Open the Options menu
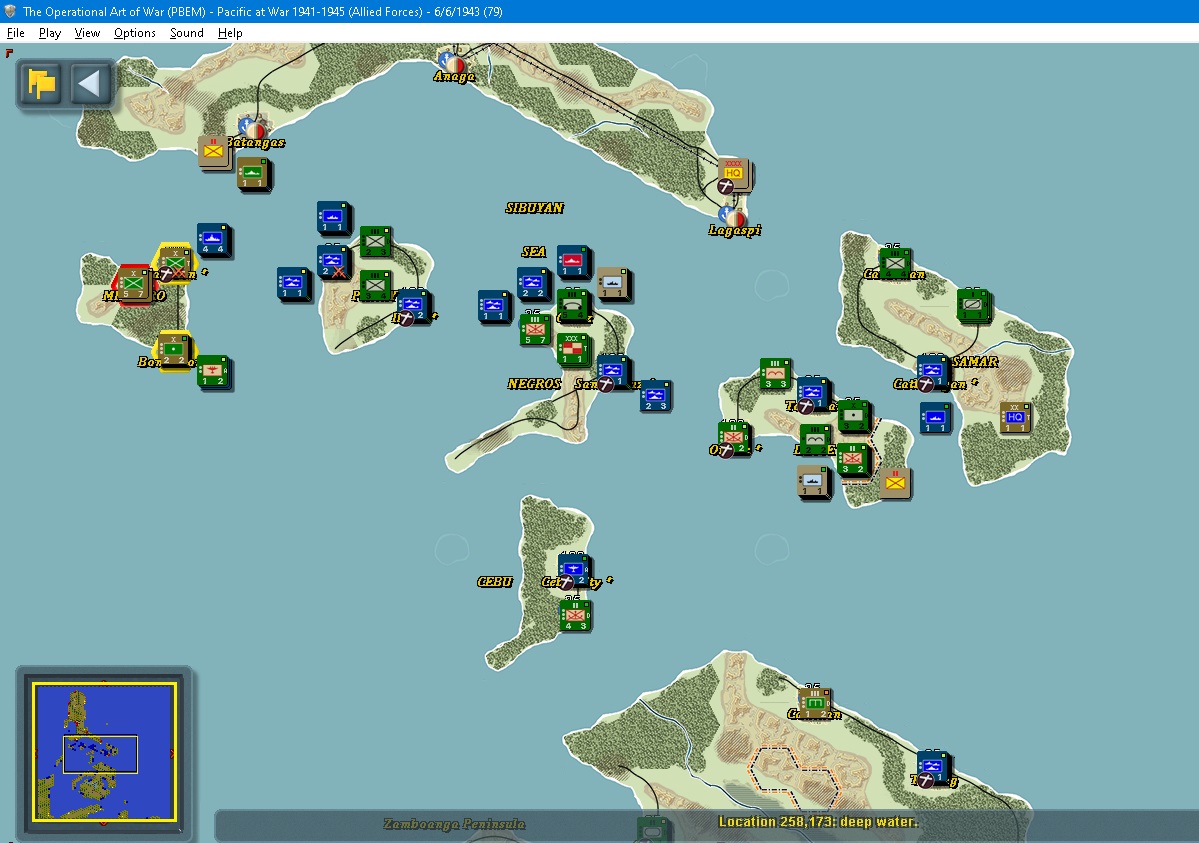The image size is (1199, 843). 135,33
